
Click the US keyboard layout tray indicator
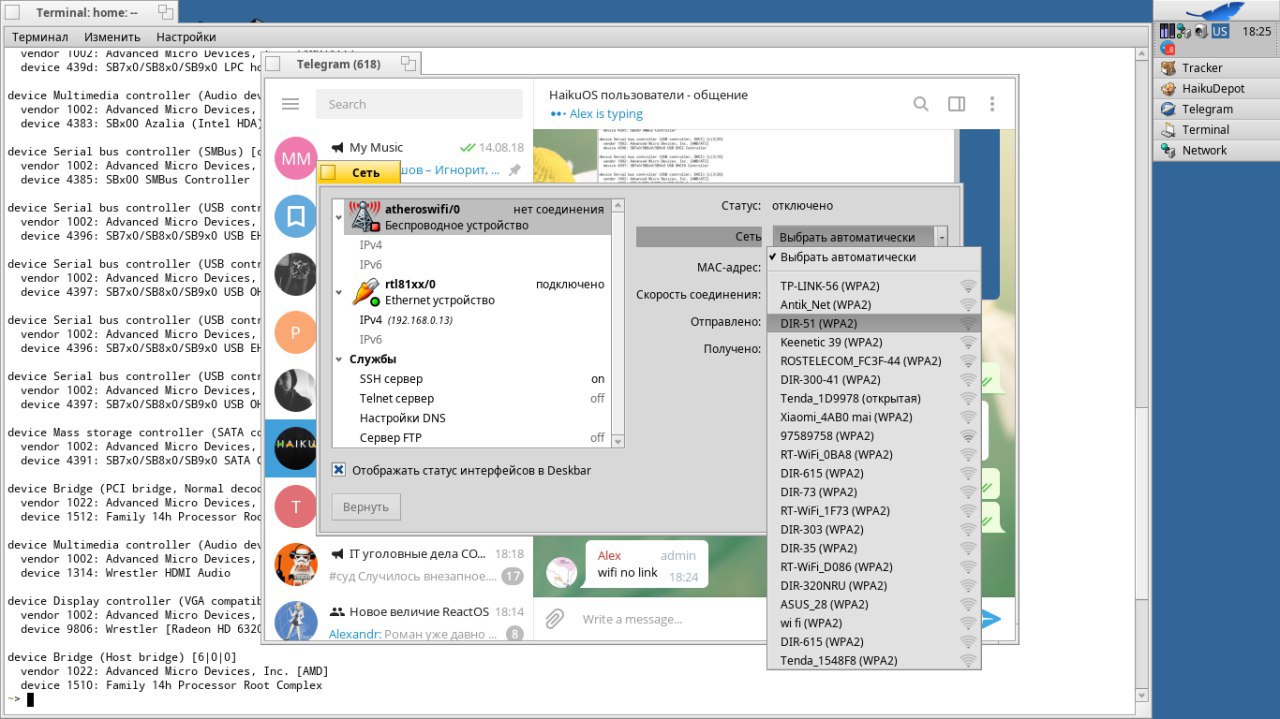point(1220,31)
